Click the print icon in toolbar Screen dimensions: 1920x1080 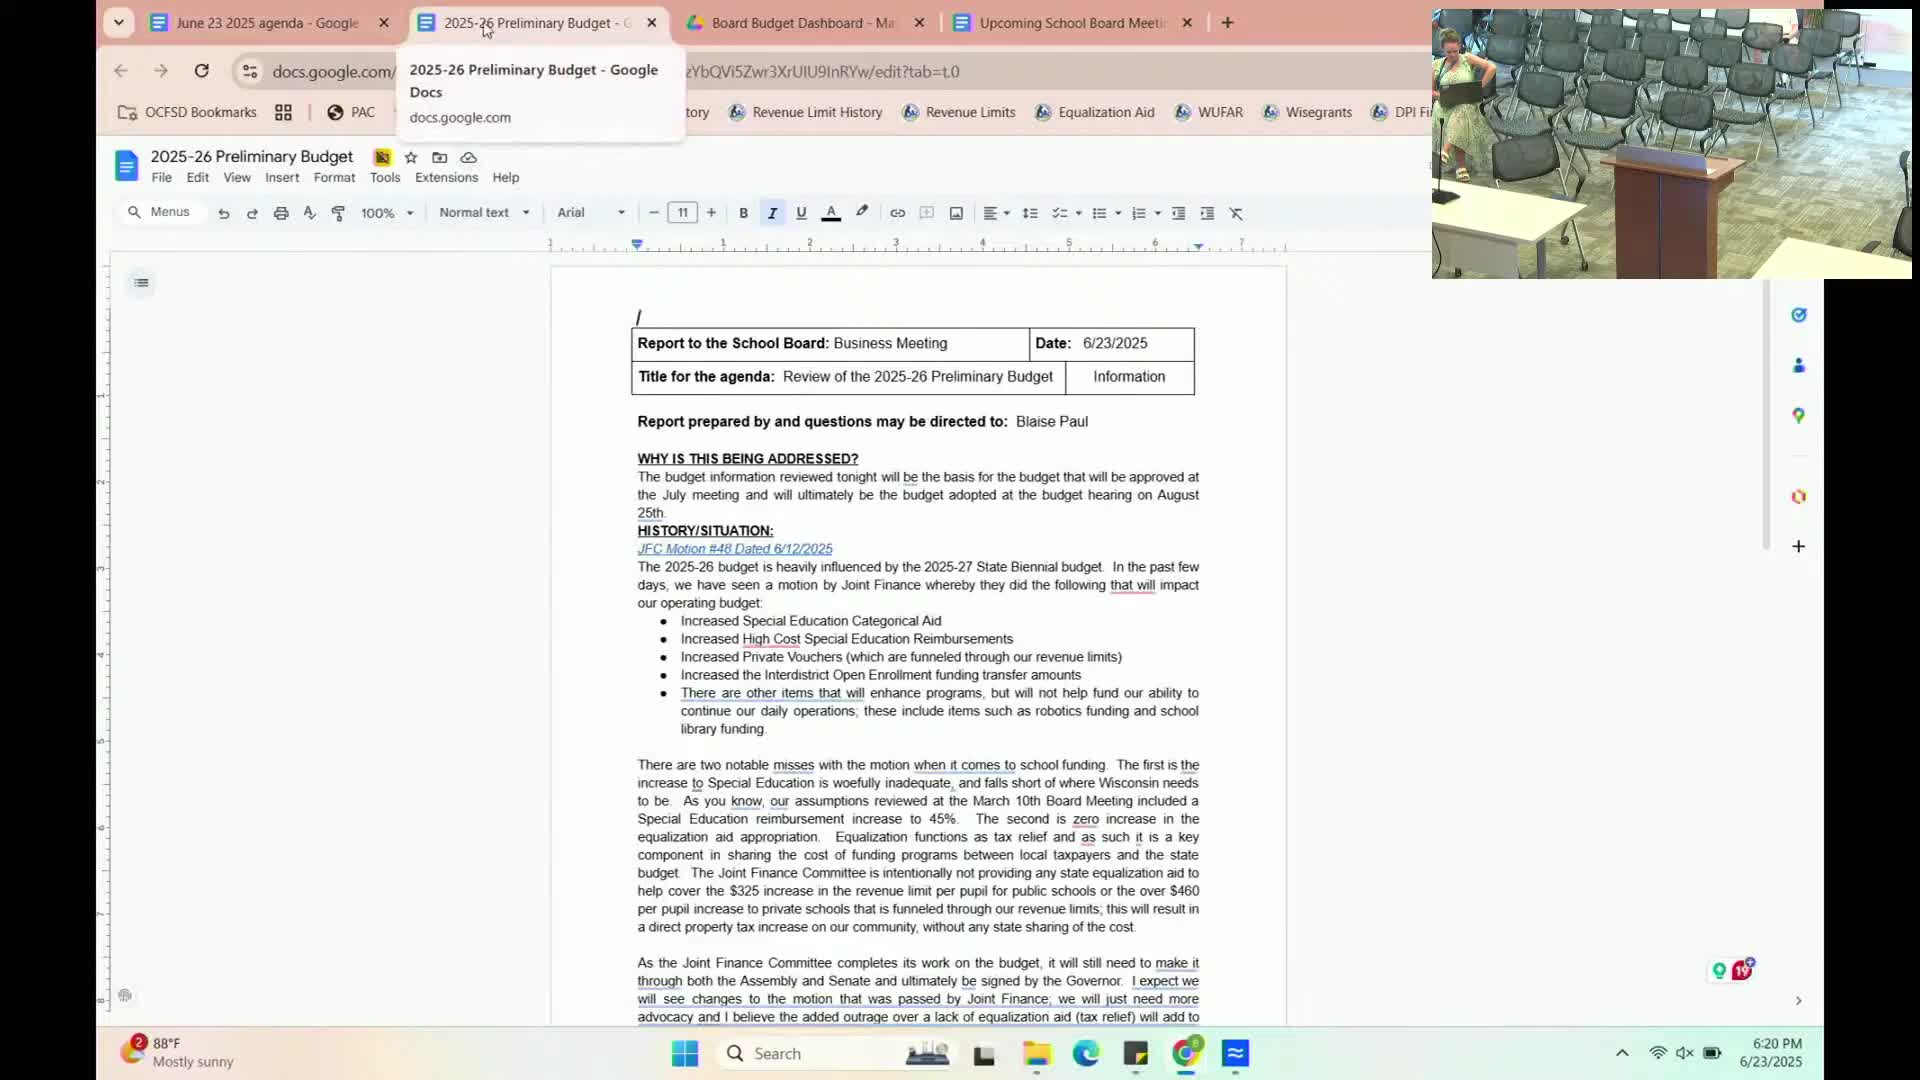[x=281, y=213]
